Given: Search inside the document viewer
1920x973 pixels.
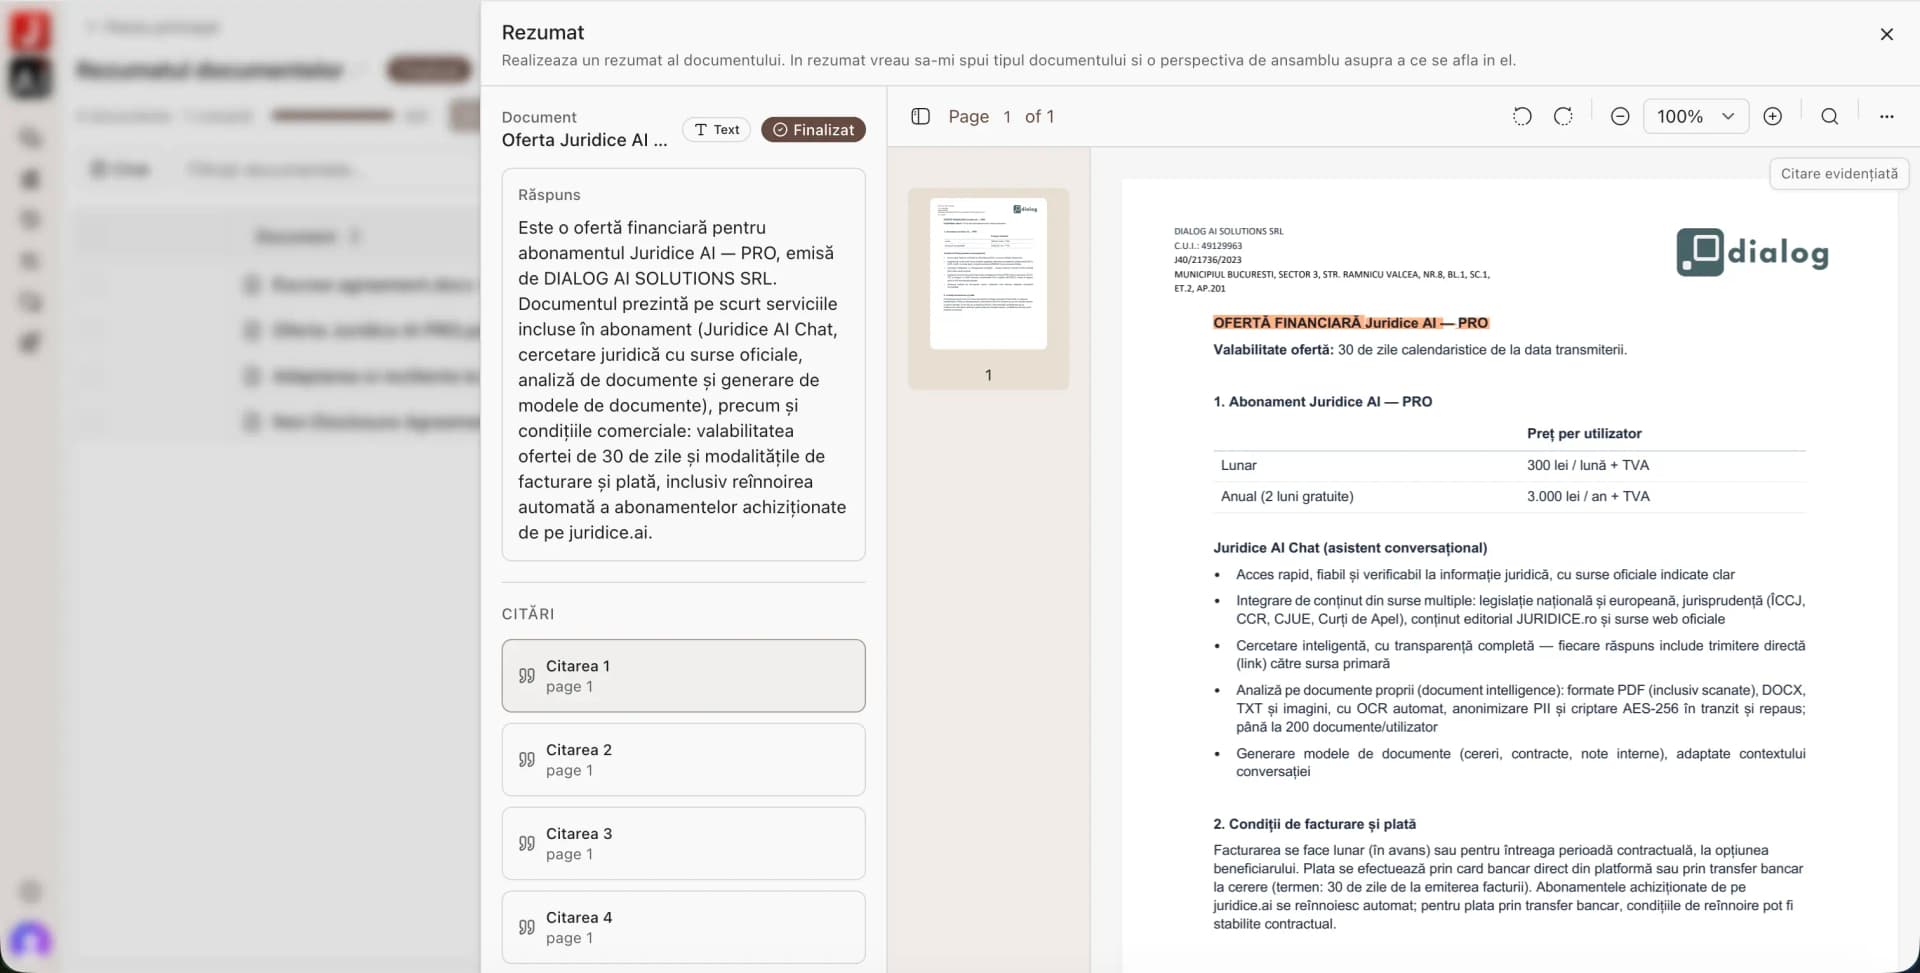Looking at the screenshot, I should [1829, 117].
